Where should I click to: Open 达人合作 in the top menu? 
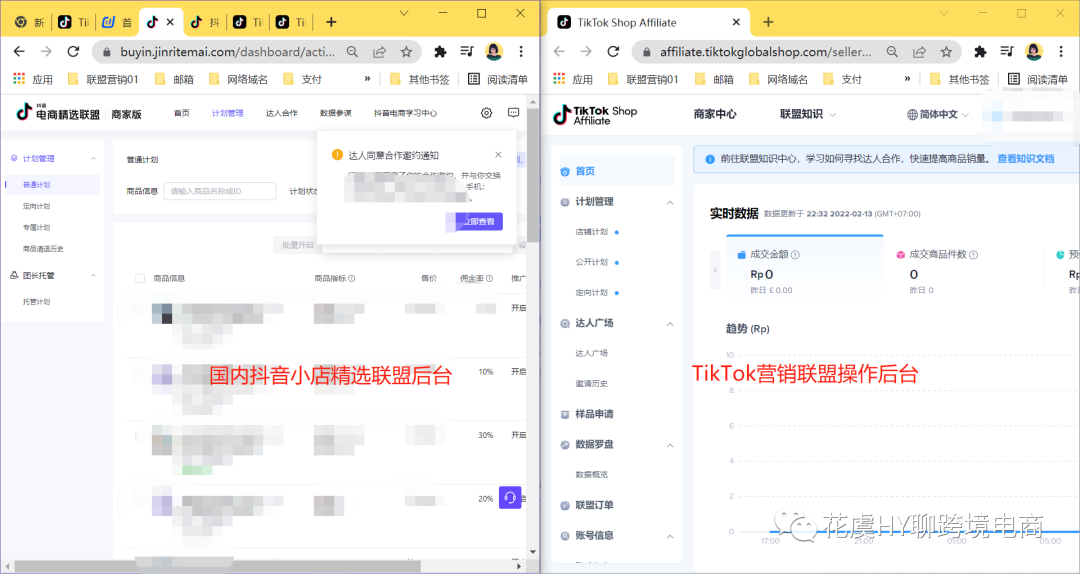click(x=282, y=113)
